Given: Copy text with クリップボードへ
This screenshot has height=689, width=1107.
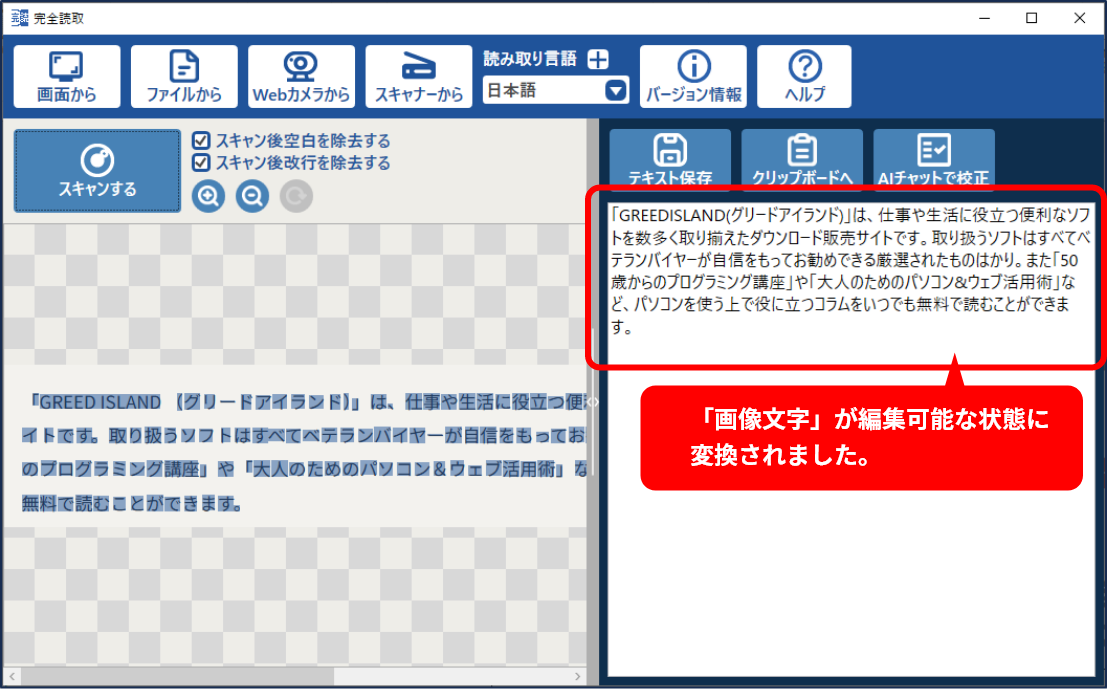Looking at the screenshot, I should pos(802,159).
